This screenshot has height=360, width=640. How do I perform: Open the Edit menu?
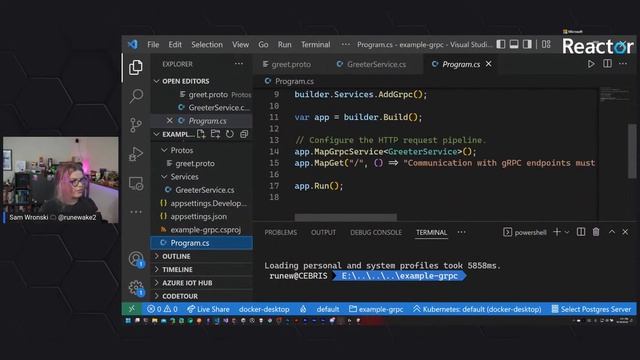[x=175, y=44]
